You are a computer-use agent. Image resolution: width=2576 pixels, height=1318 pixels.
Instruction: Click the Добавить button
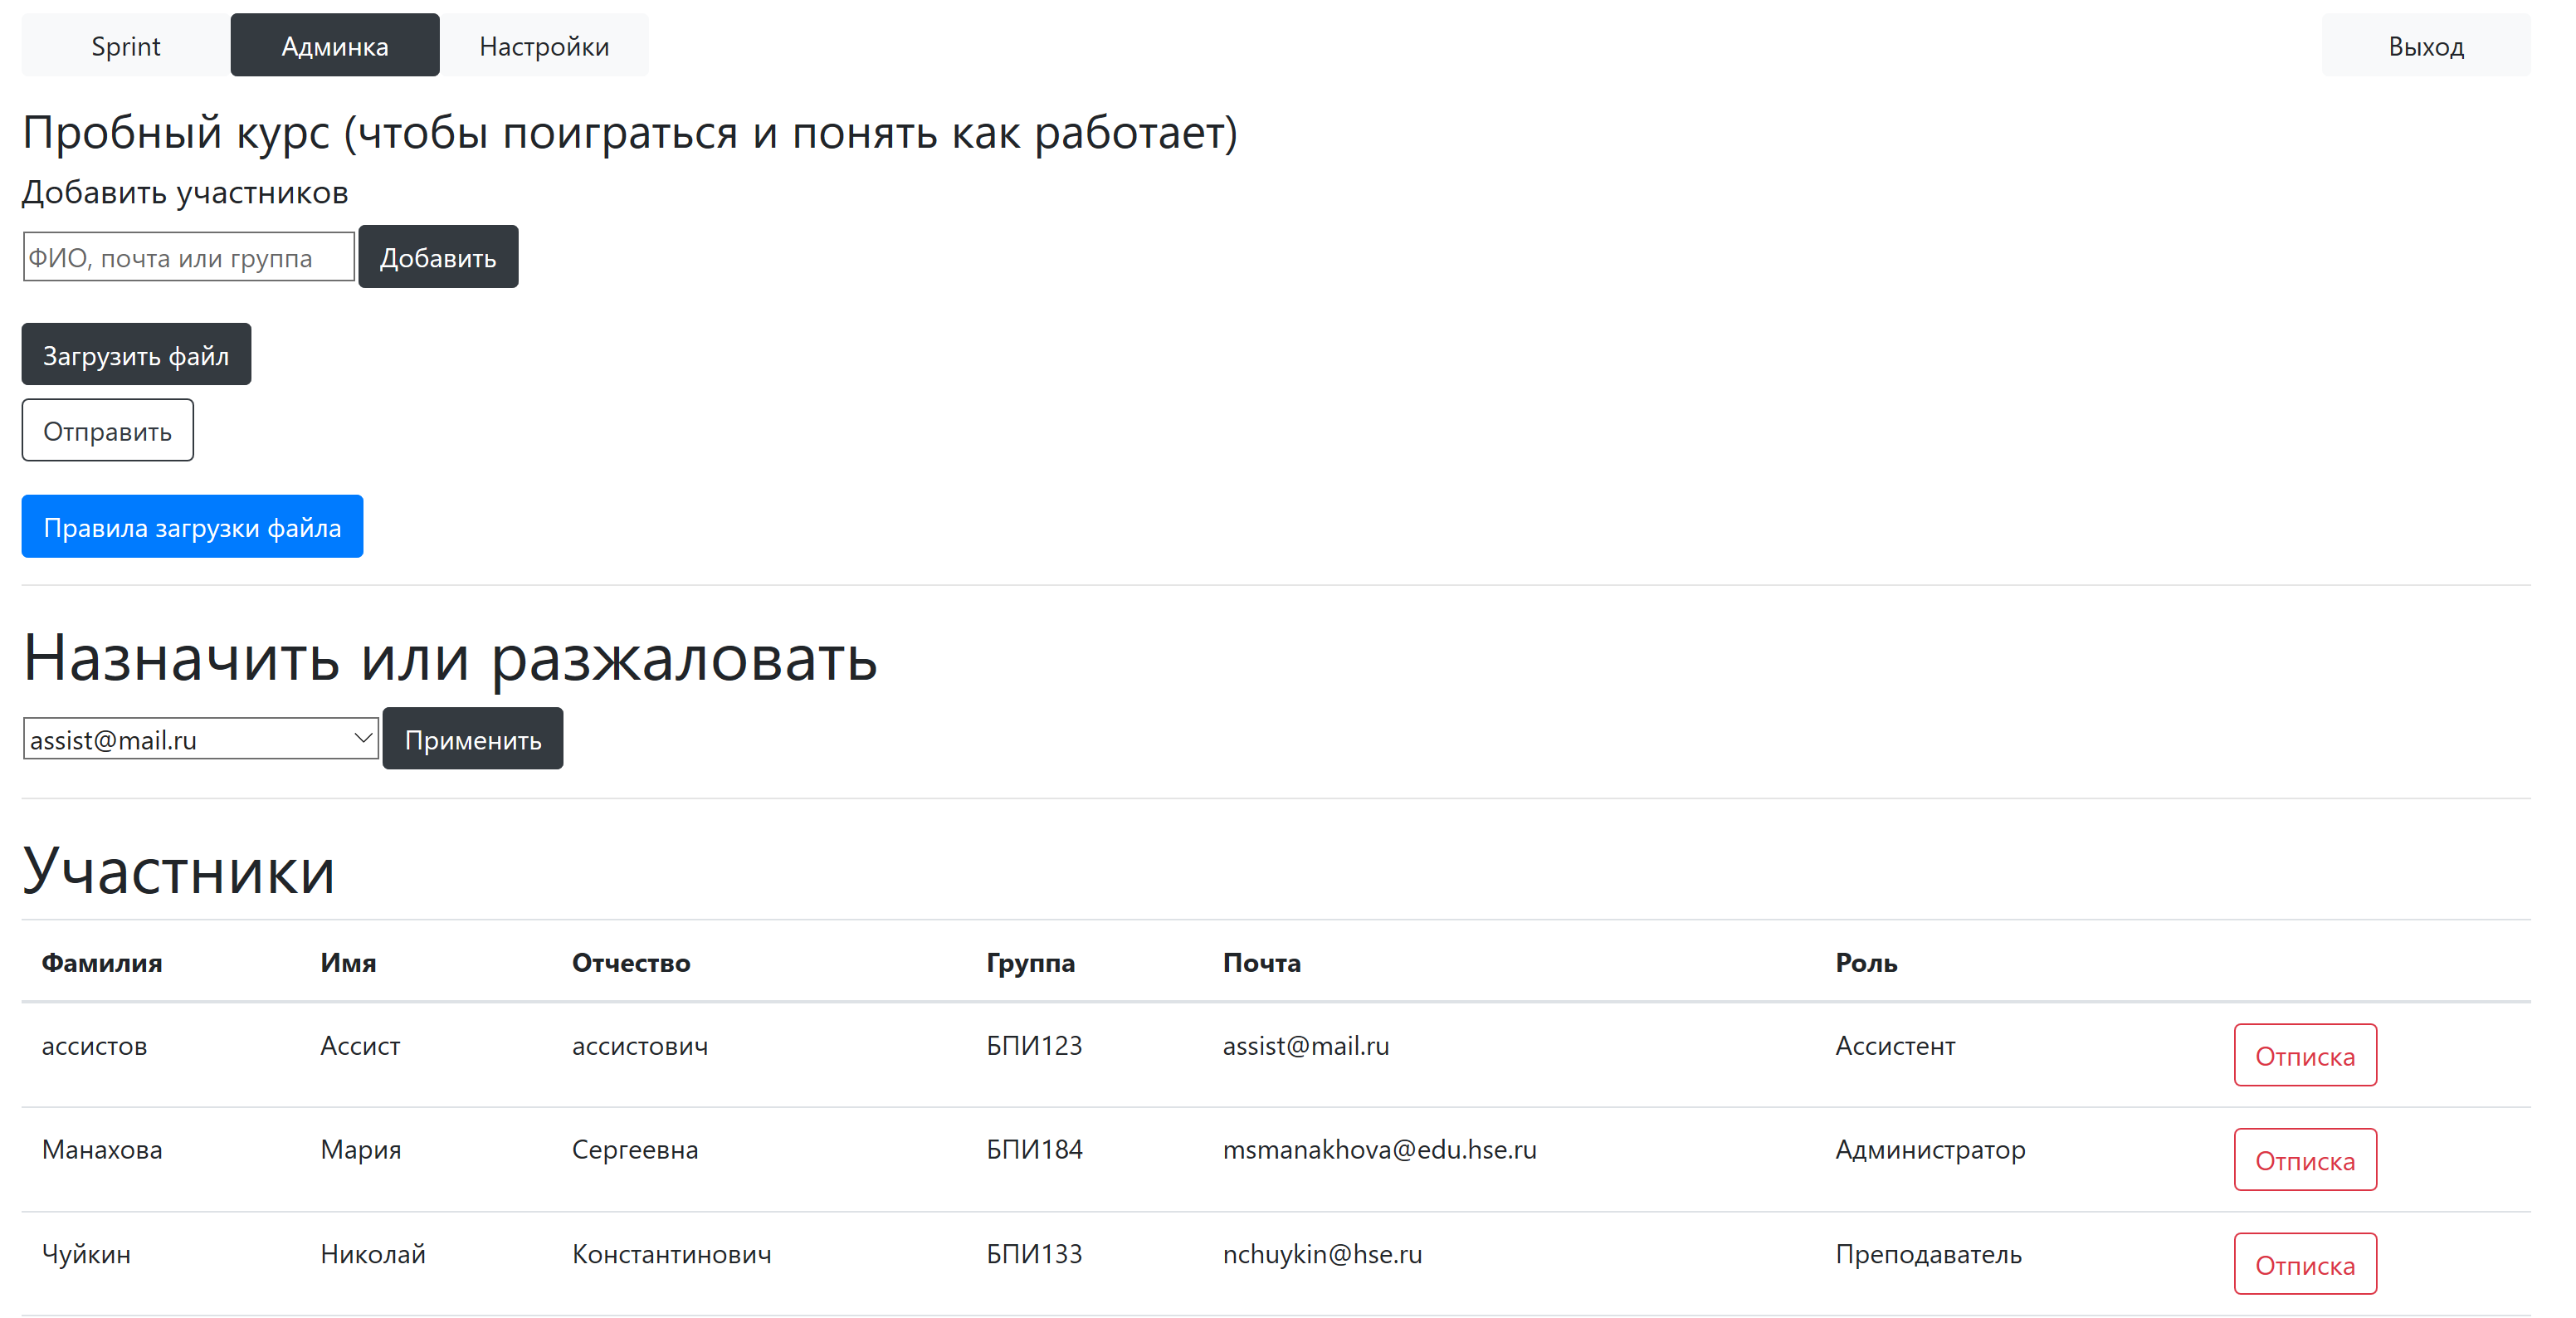pos(438,257)
